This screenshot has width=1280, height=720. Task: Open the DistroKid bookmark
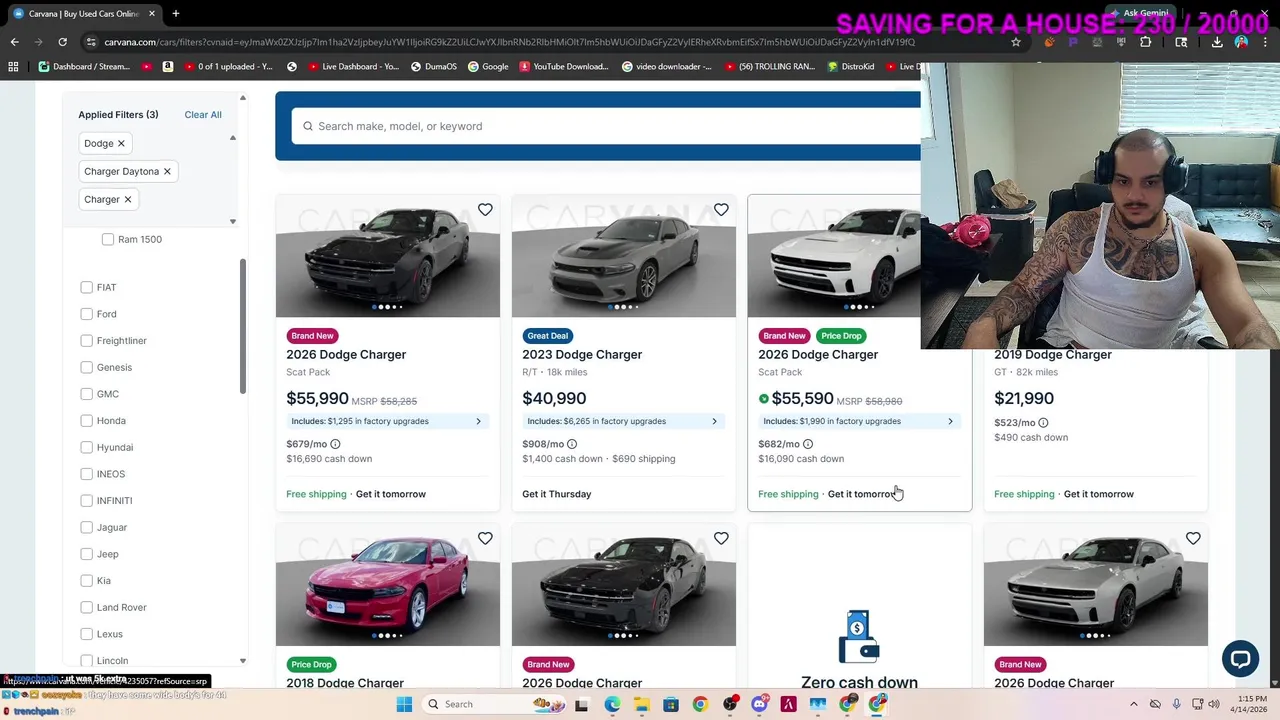(851, 67)
